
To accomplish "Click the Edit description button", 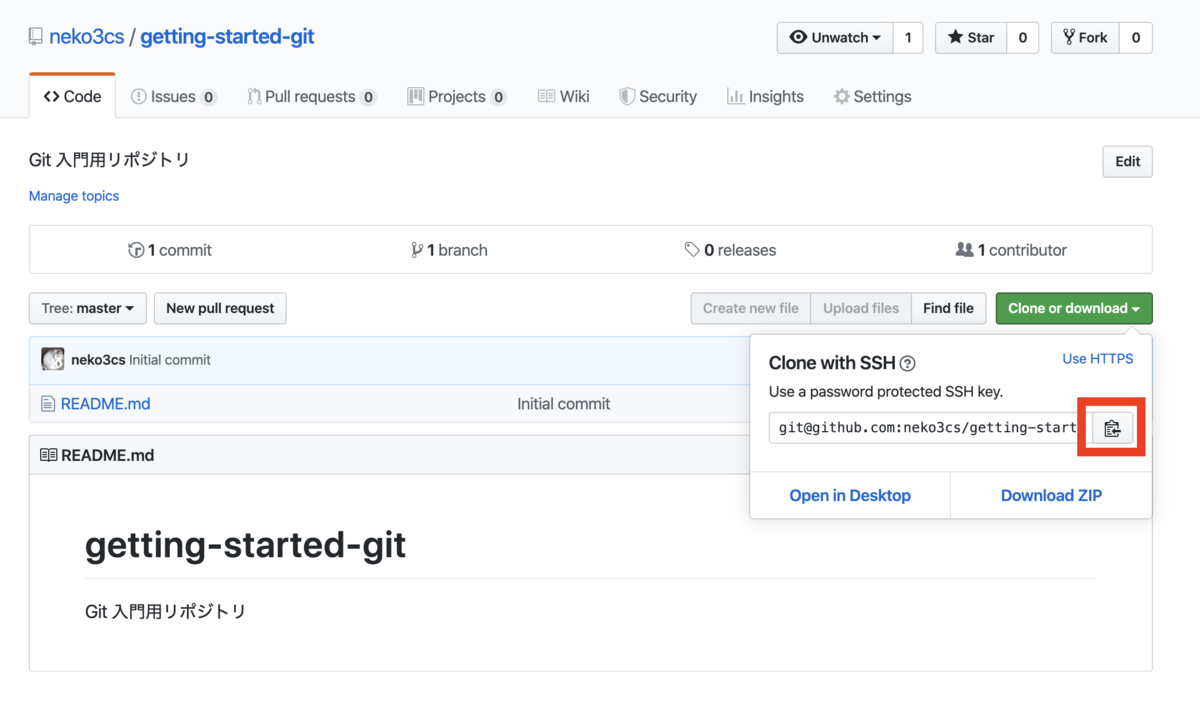I will click(x=1127, y=161).
